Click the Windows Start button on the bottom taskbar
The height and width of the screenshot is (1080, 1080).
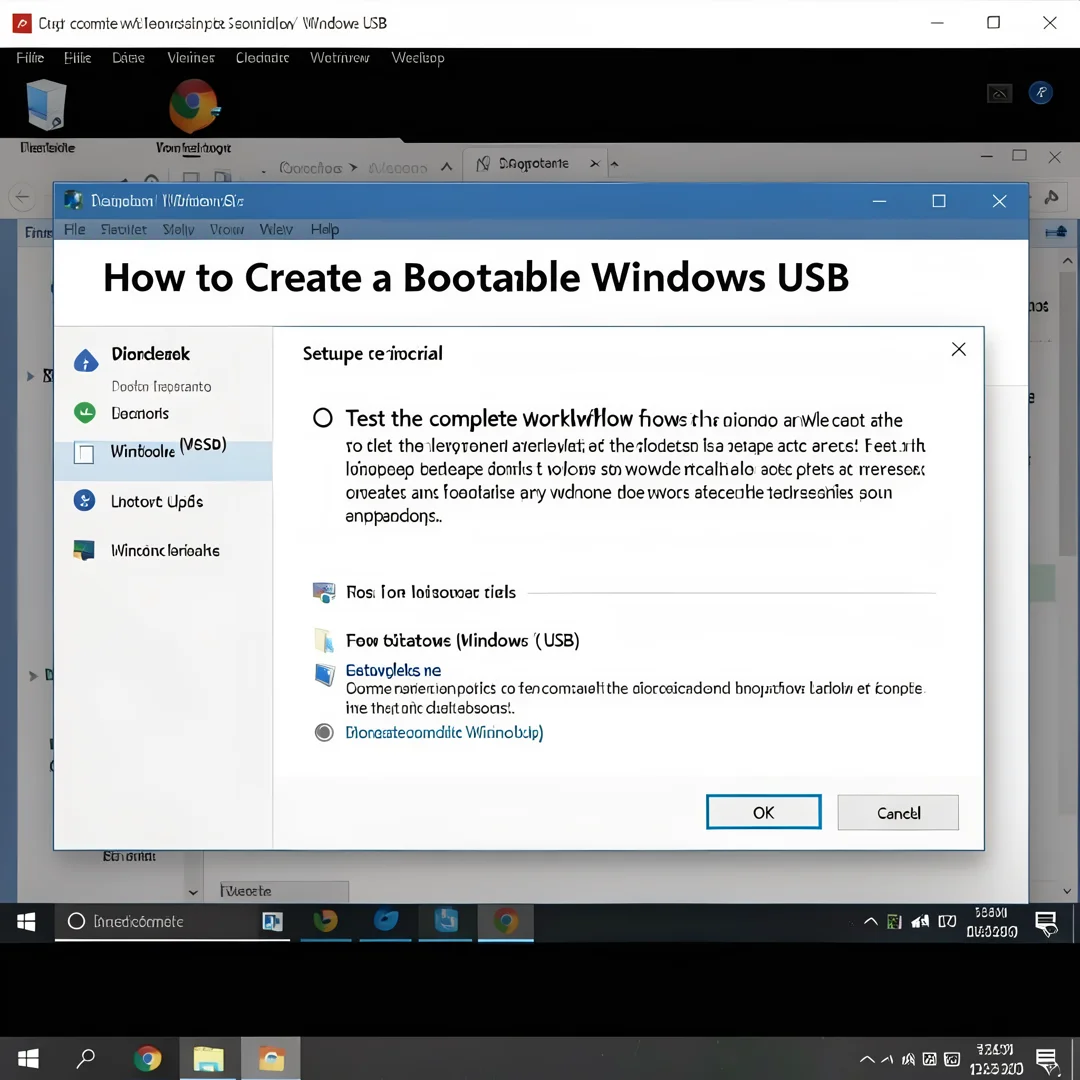coord(28,1059)
